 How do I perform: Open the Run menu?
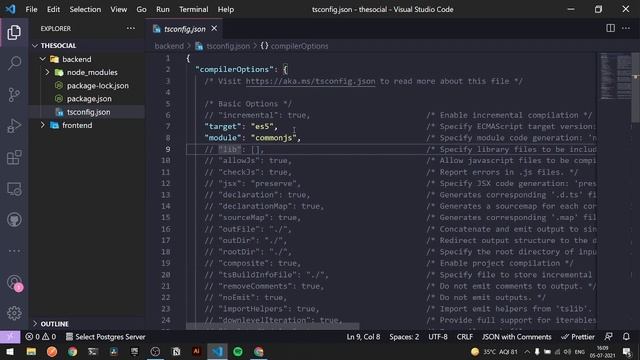click(x=162, y=9)
